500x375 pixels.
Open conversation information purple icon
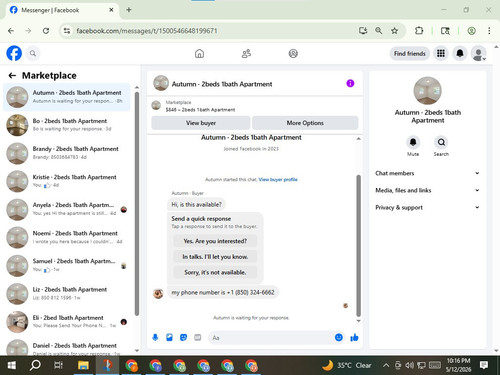pos(350,83)
